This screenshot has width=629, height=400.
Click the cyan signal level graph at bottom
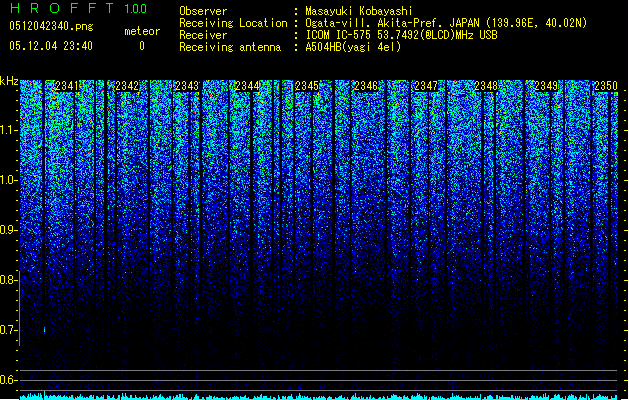(x=319, y=396)
